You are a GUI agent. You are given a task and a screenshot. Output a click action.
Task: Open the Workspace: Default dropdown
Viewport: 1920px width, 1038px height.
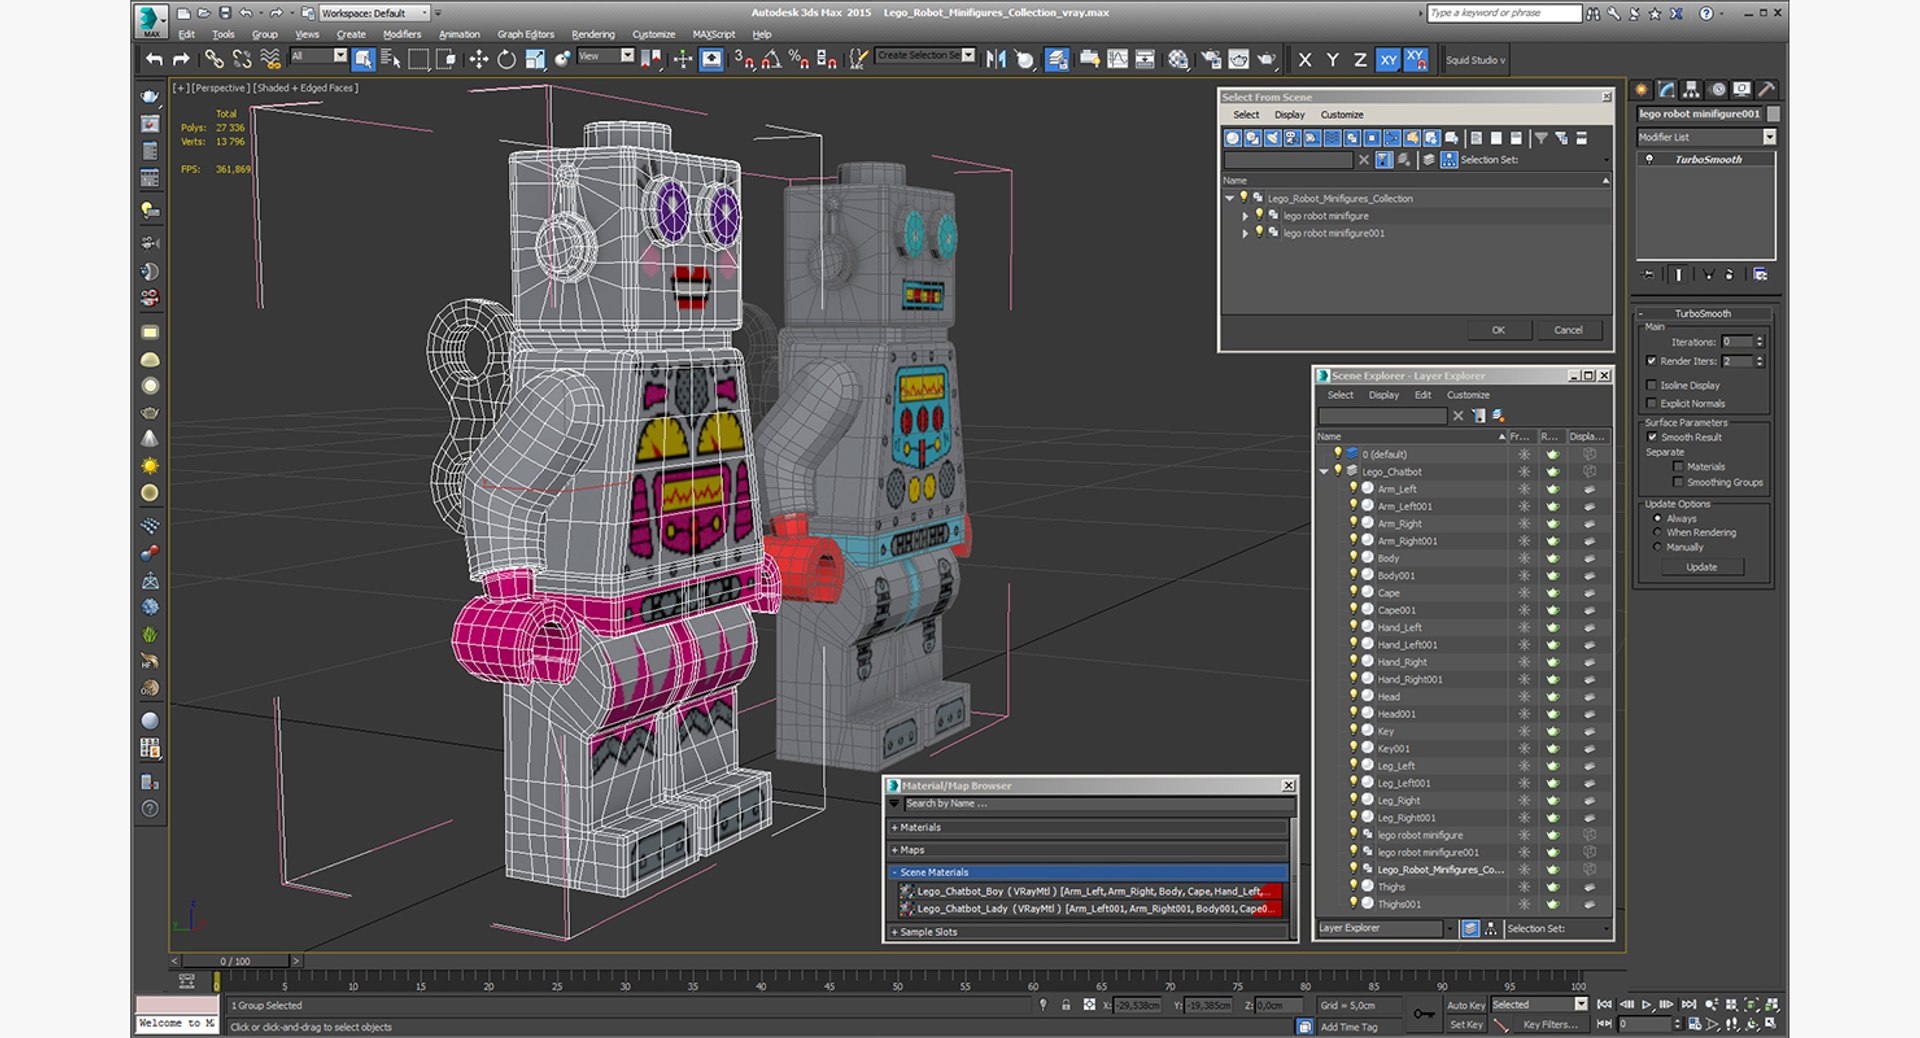[374, 13]
